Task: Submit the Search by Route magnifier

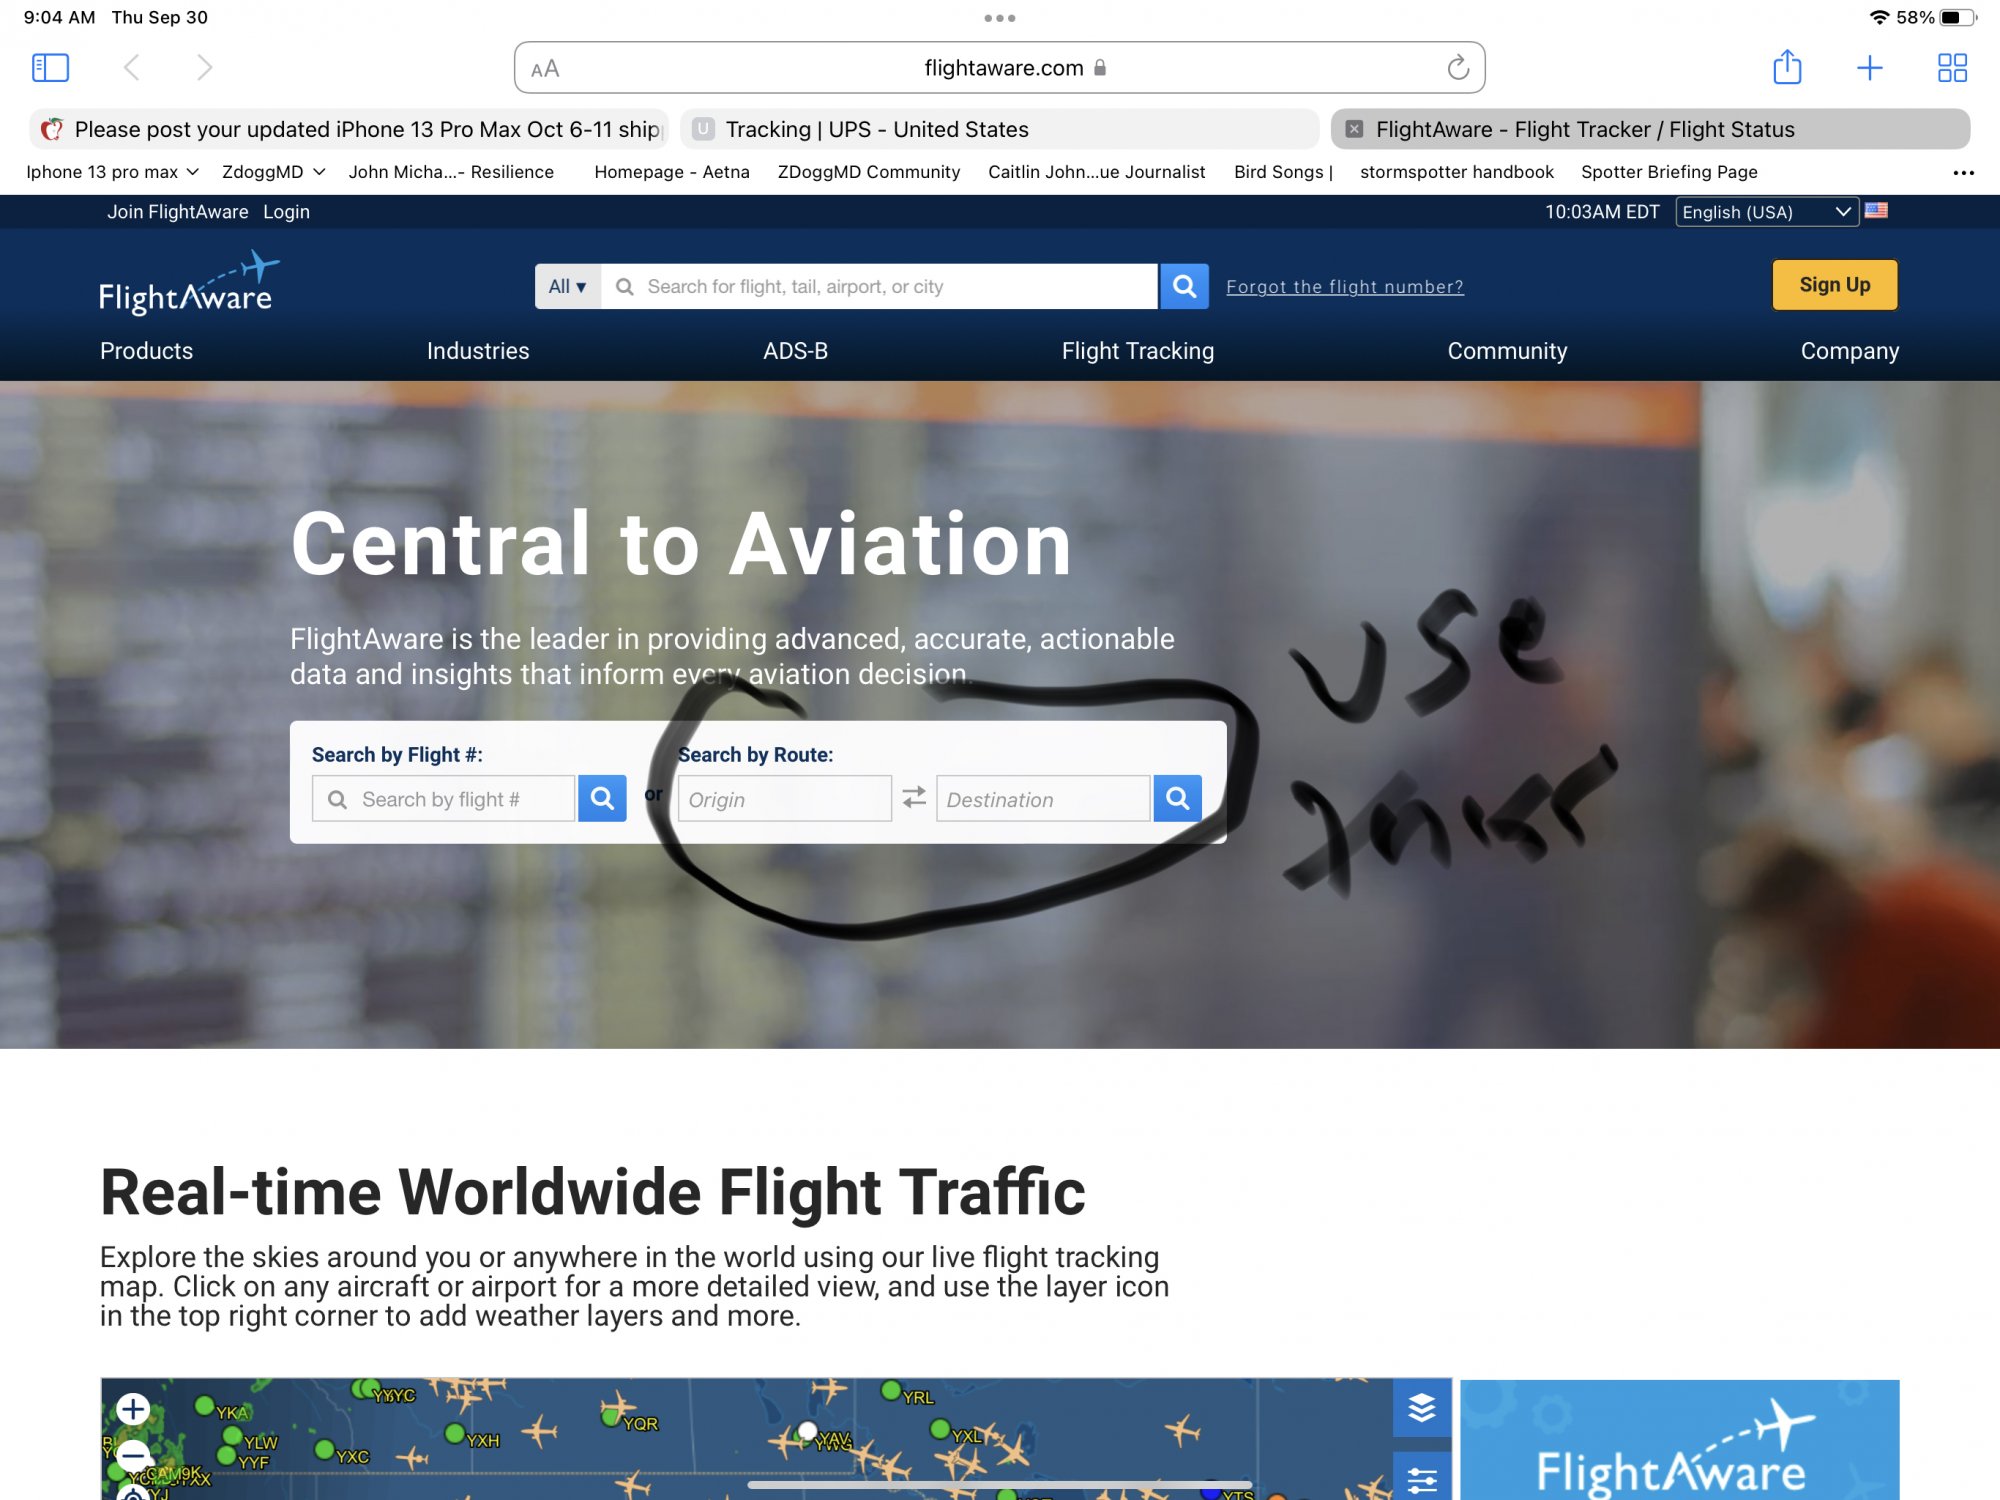Action: click(x=1177, y=798)
